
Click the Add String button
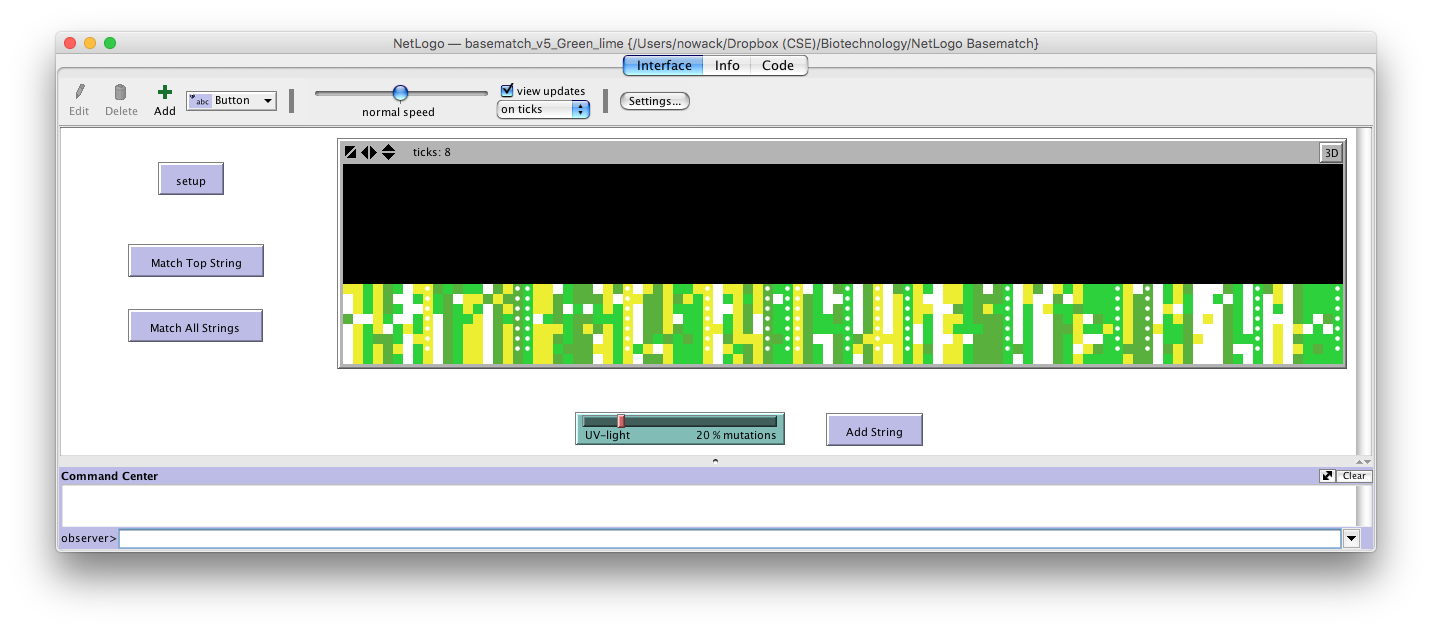point(874,431)
